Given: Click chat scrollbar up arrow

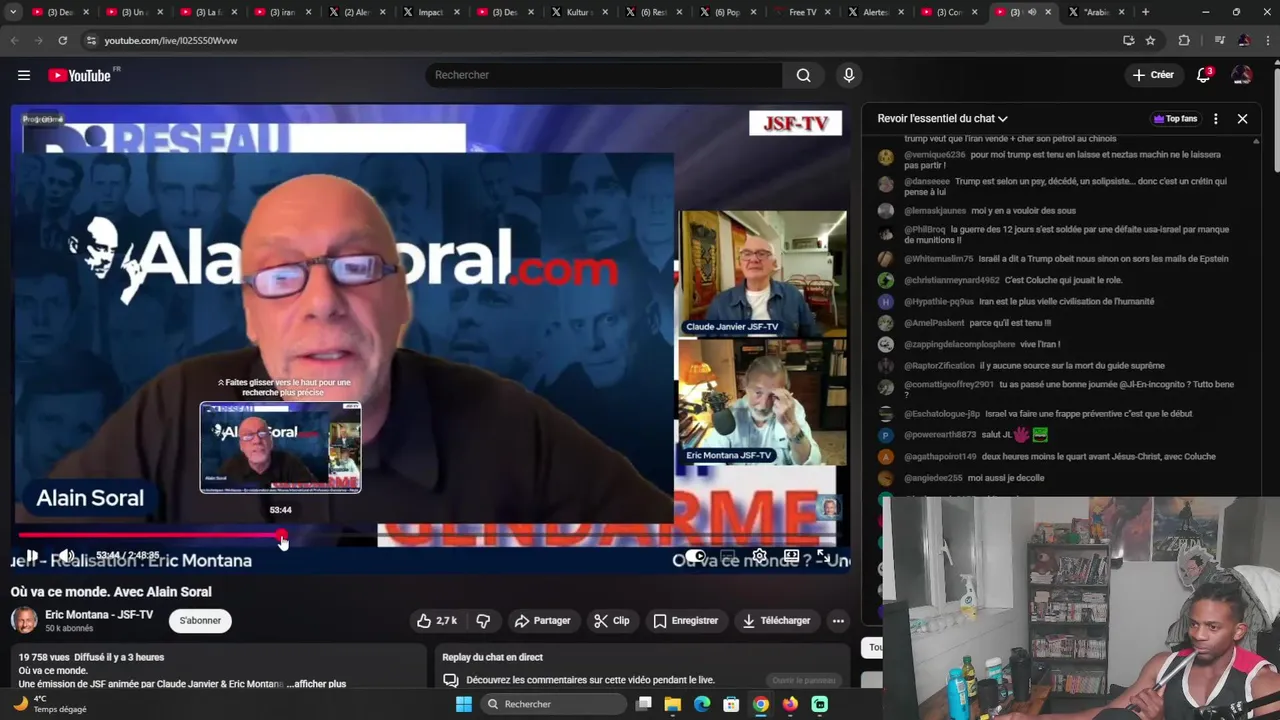Looking at the screenshot, I should [x=1256, y=141].
